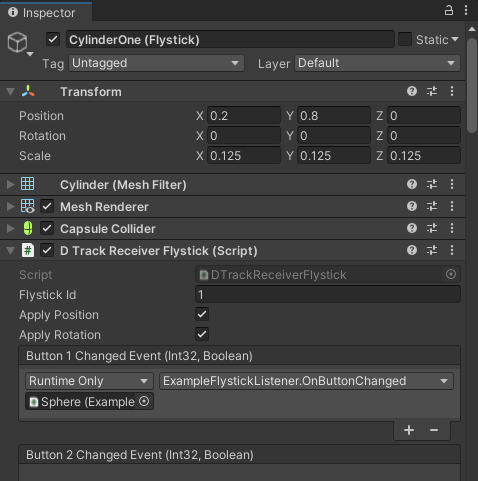Open the Layer dropdown showing Default
This screenshot has width=478, height=481.
[377, 63]
